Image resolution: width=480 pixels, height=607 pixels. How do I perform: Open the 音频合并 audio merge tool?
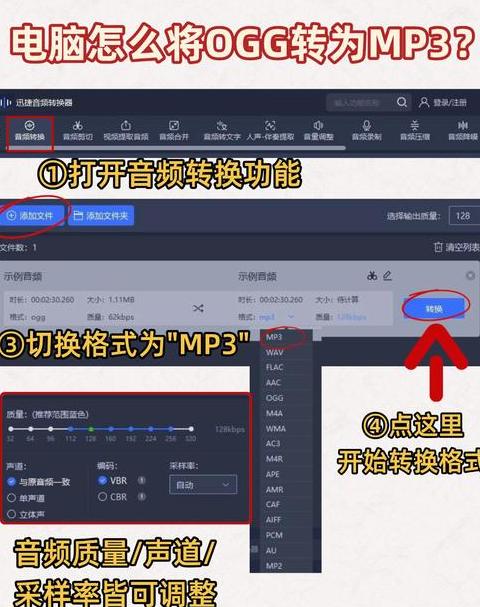[174, 130]
